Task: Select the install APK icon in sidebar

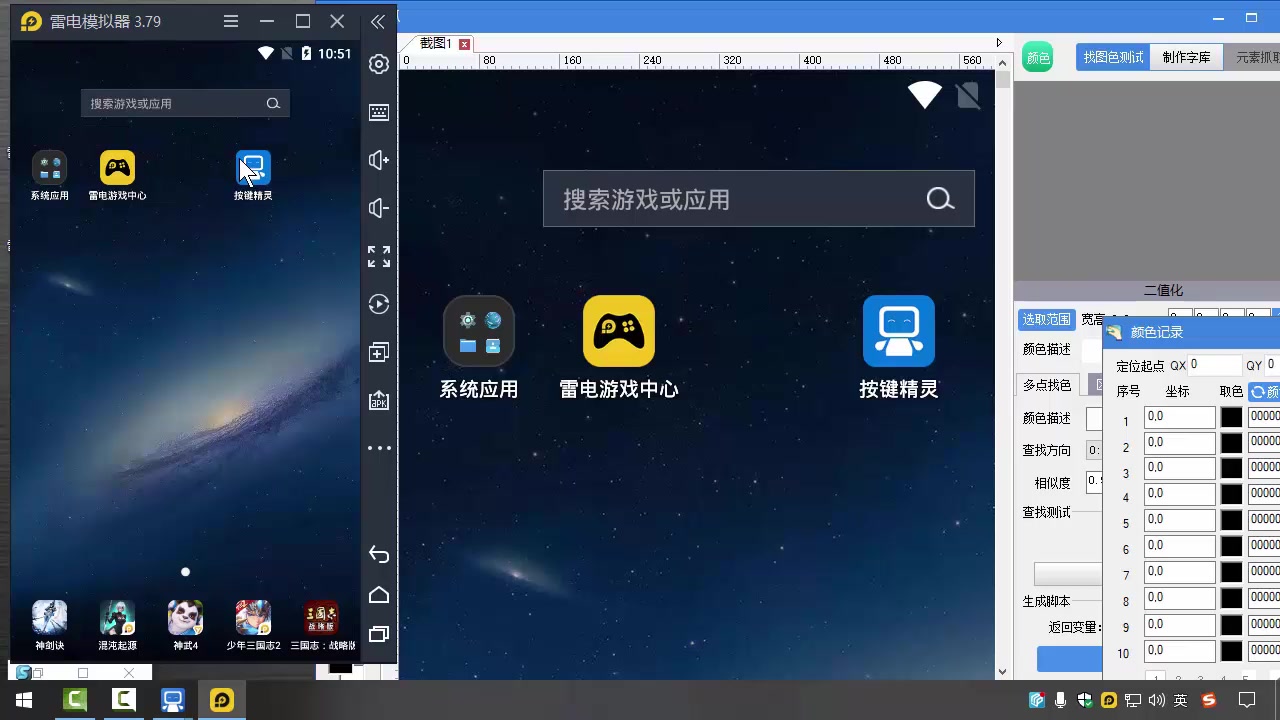Action: [378, 399]
